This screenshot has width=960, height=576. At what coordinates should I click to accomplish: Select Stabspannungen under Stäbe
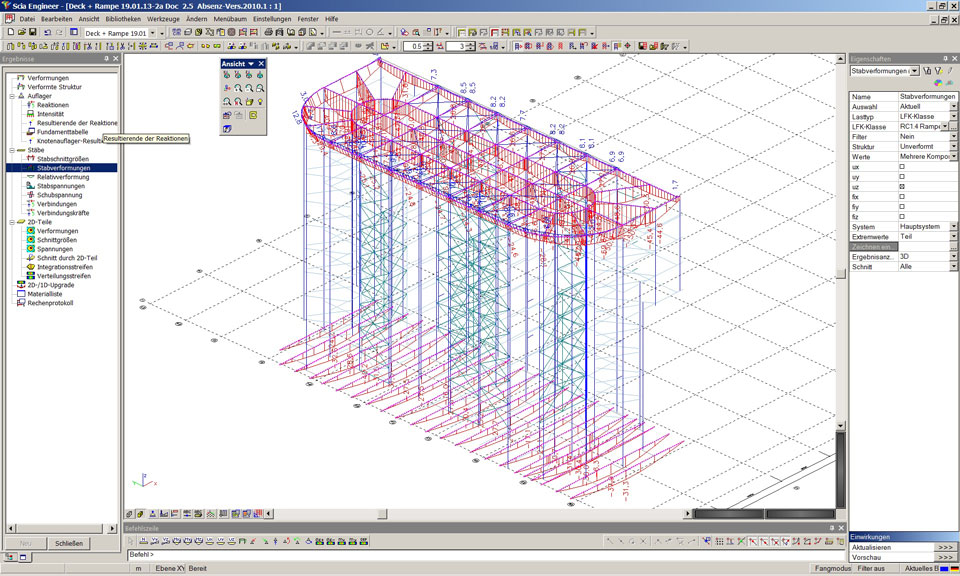pos(62,186)
